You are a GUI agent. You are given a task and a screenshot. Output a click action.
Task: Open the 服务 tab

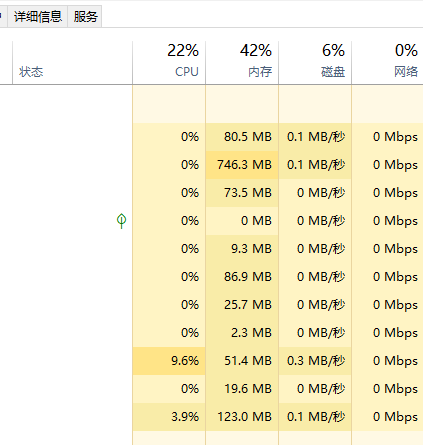coord(85,16)
